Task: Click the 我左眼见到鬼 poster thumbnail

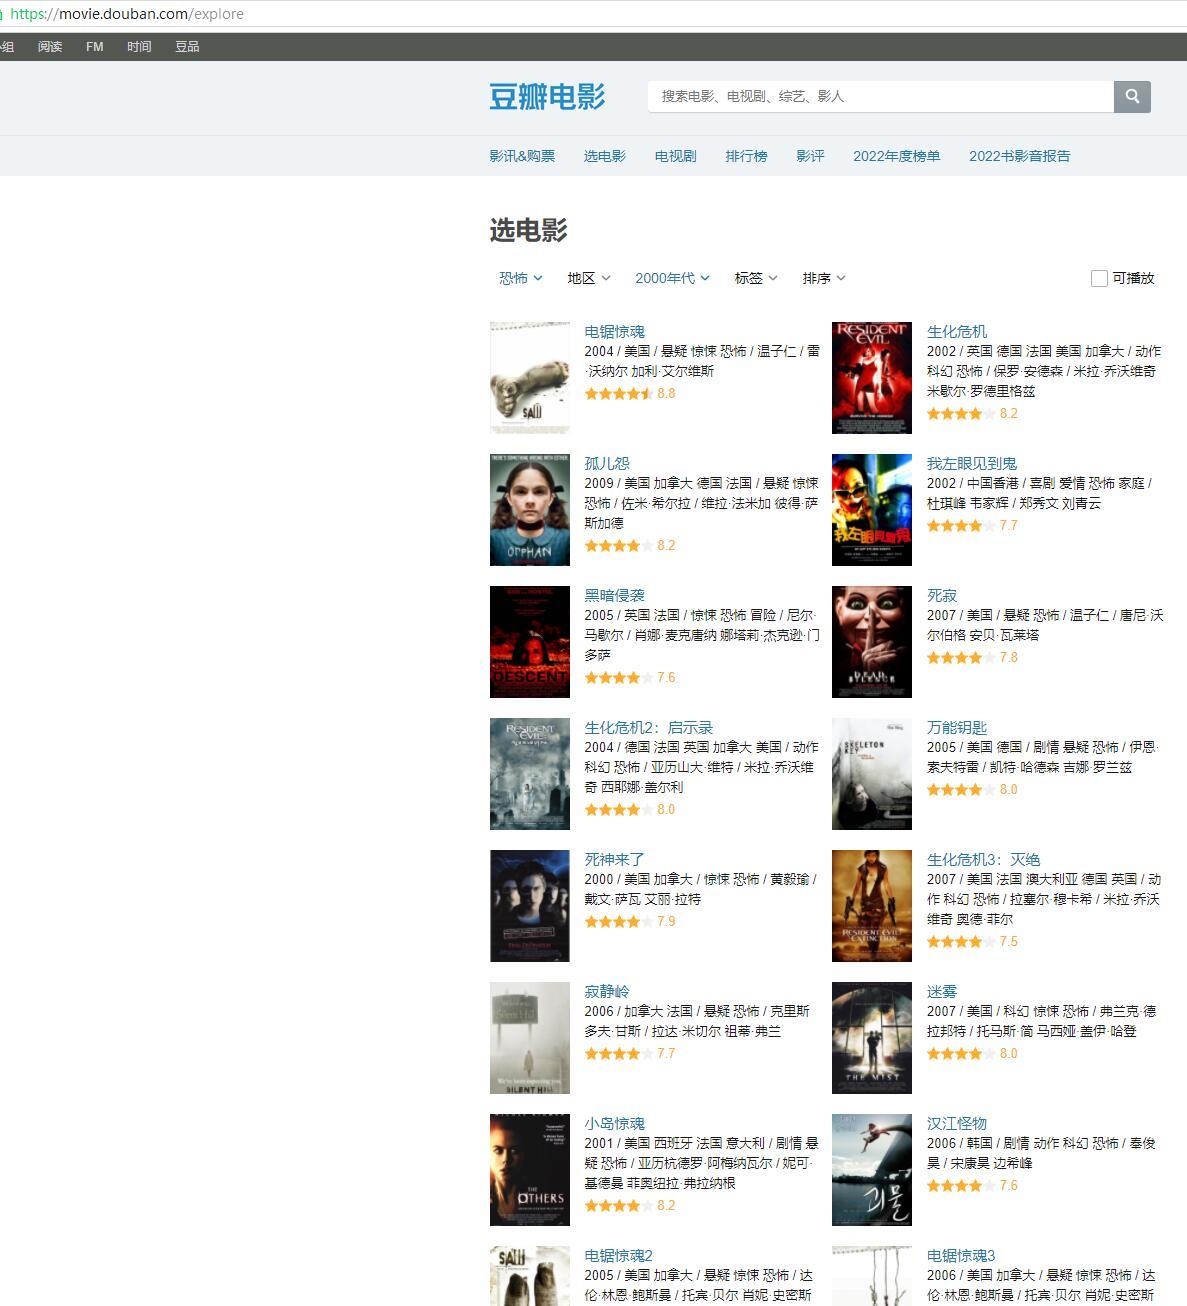Action: (x=872, y=510)
